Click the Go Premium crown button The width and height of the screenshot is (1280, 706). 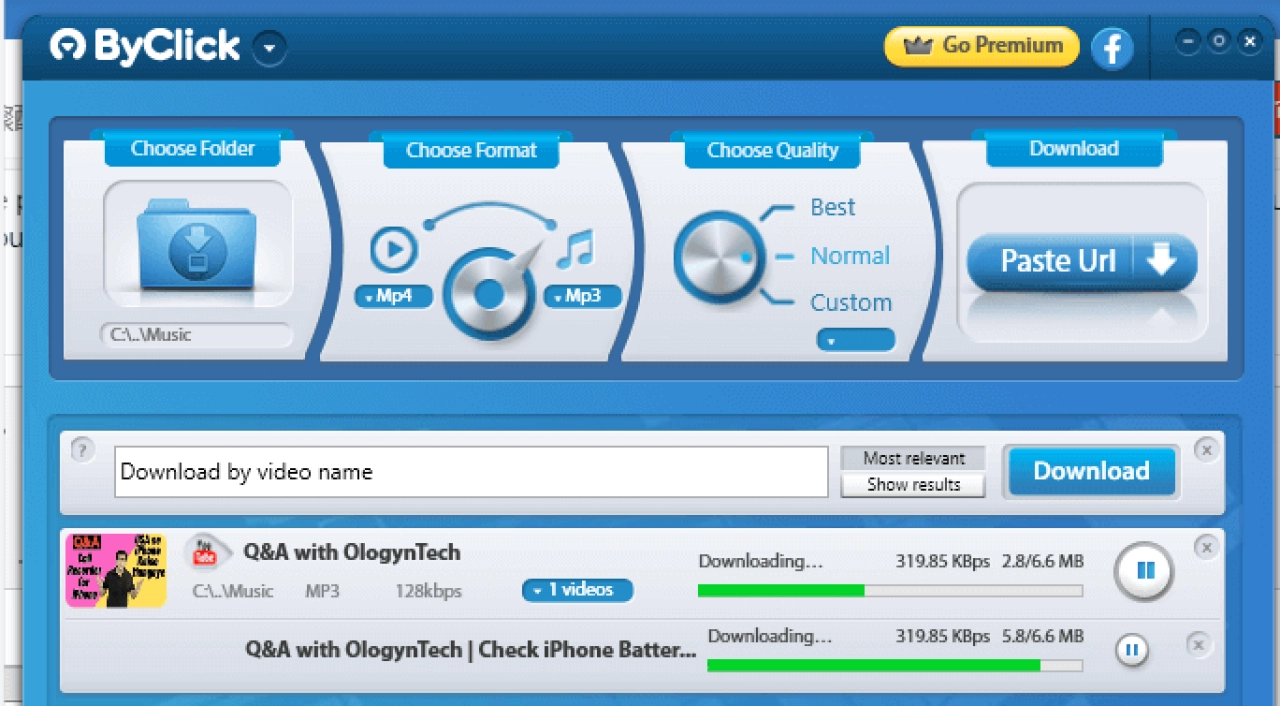(982, 46)
